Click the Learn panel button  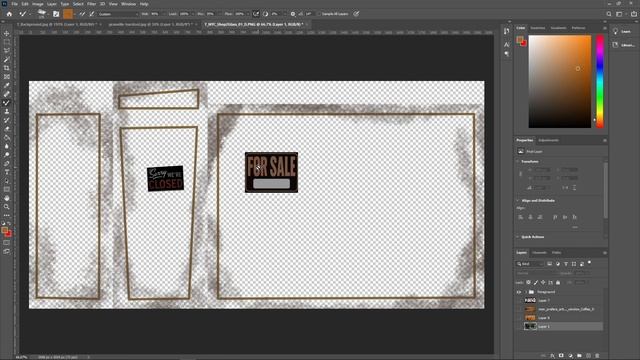tap(622, 31)
